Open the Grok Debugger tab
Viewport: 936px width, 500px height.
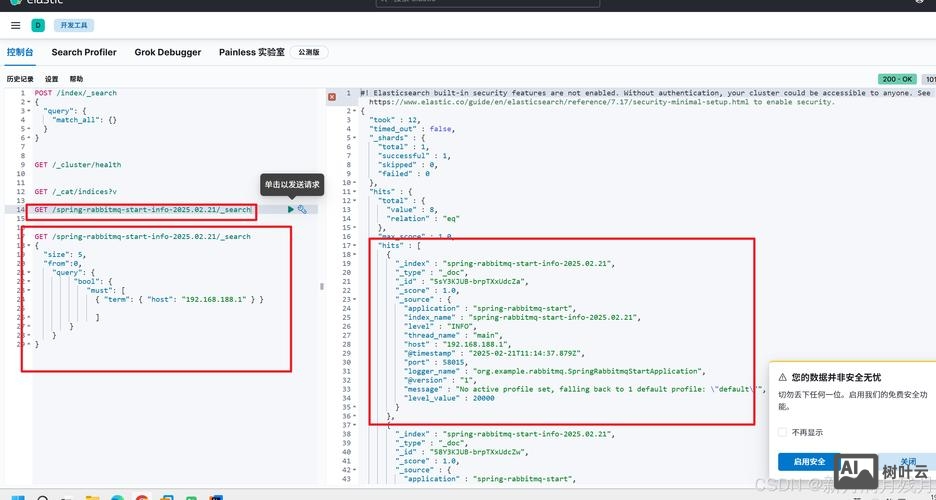tap(168, 52)
